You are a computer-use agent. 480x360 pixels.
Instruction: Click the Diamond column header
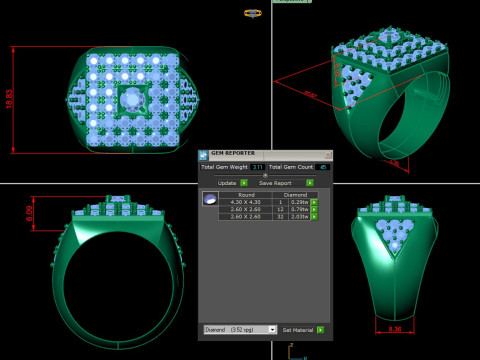coord(295,195)
